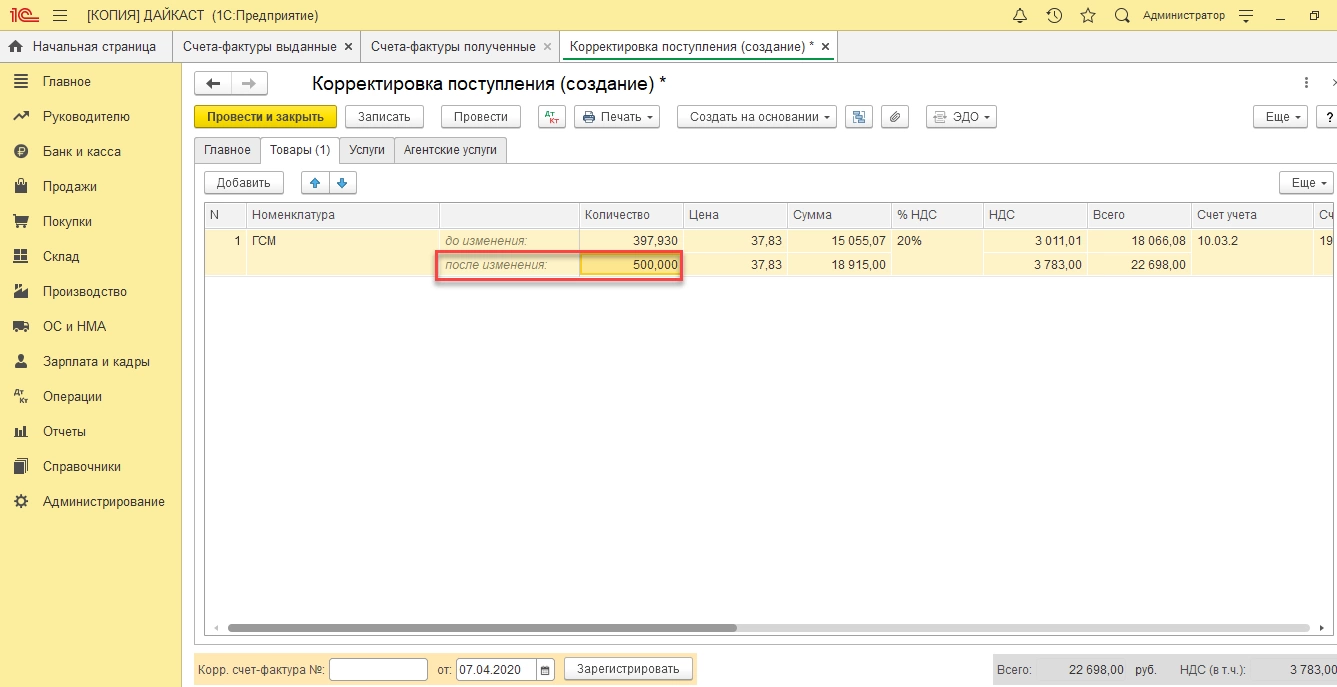Click the Количество column header
This screenshot has height=687, width=1337.
(631, 215)
